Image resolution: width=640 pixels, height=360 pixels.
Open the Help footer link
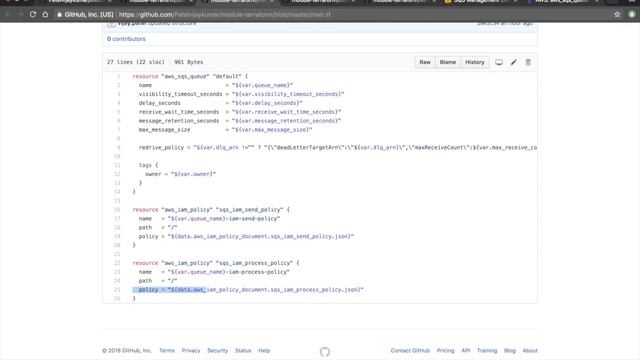(x=264, y=351)
